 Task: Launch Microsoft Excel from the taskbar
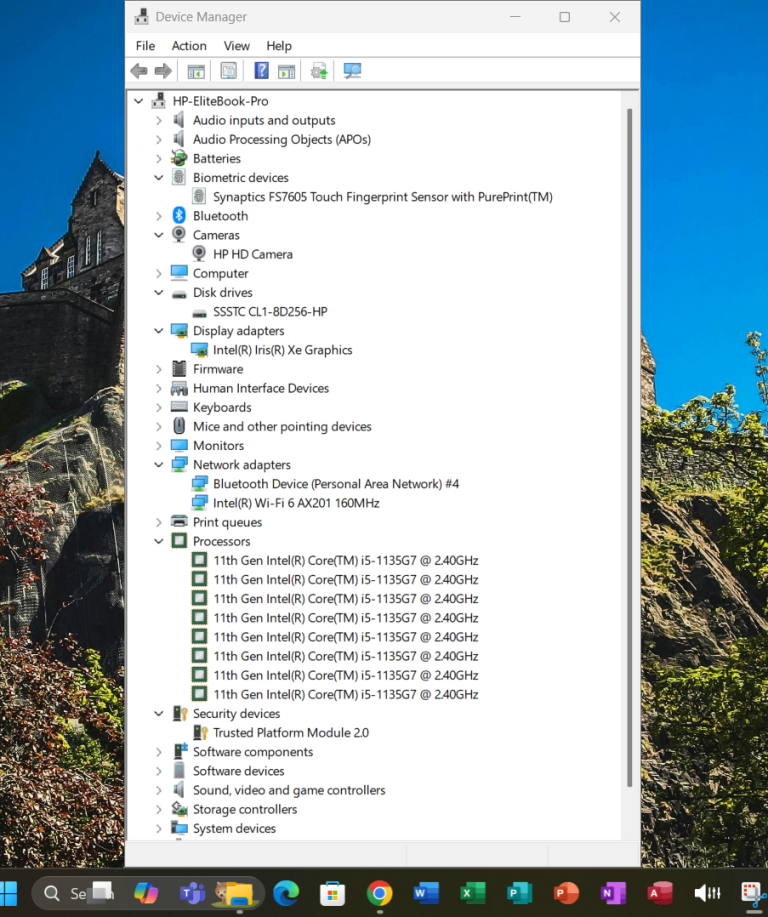(x=472, y=893)
